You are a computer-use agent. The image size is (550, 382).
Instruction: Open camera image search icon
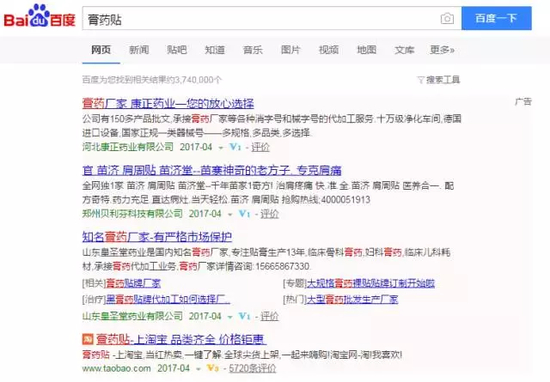click(447, 18)
